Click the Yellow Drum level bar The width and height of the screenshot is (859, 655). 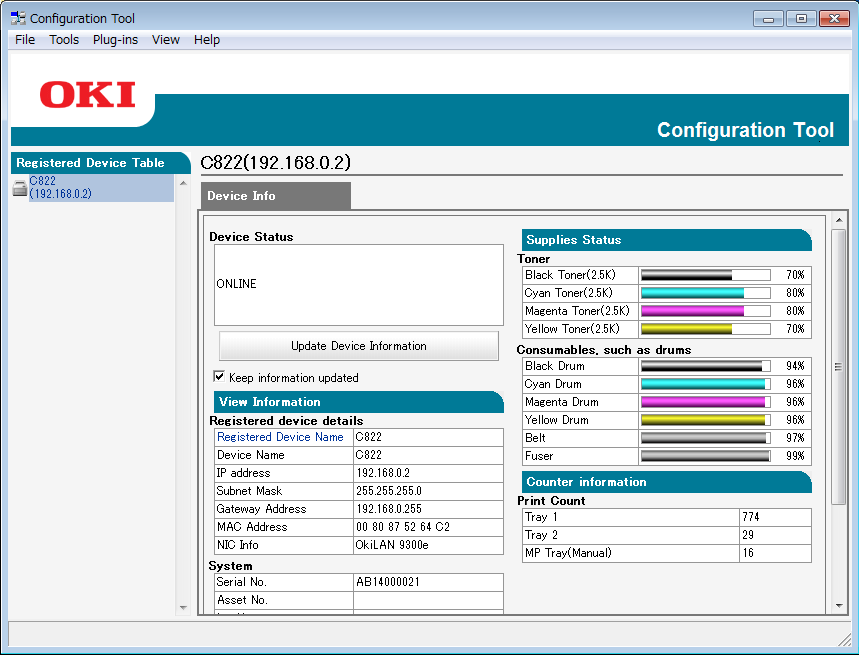706,420
